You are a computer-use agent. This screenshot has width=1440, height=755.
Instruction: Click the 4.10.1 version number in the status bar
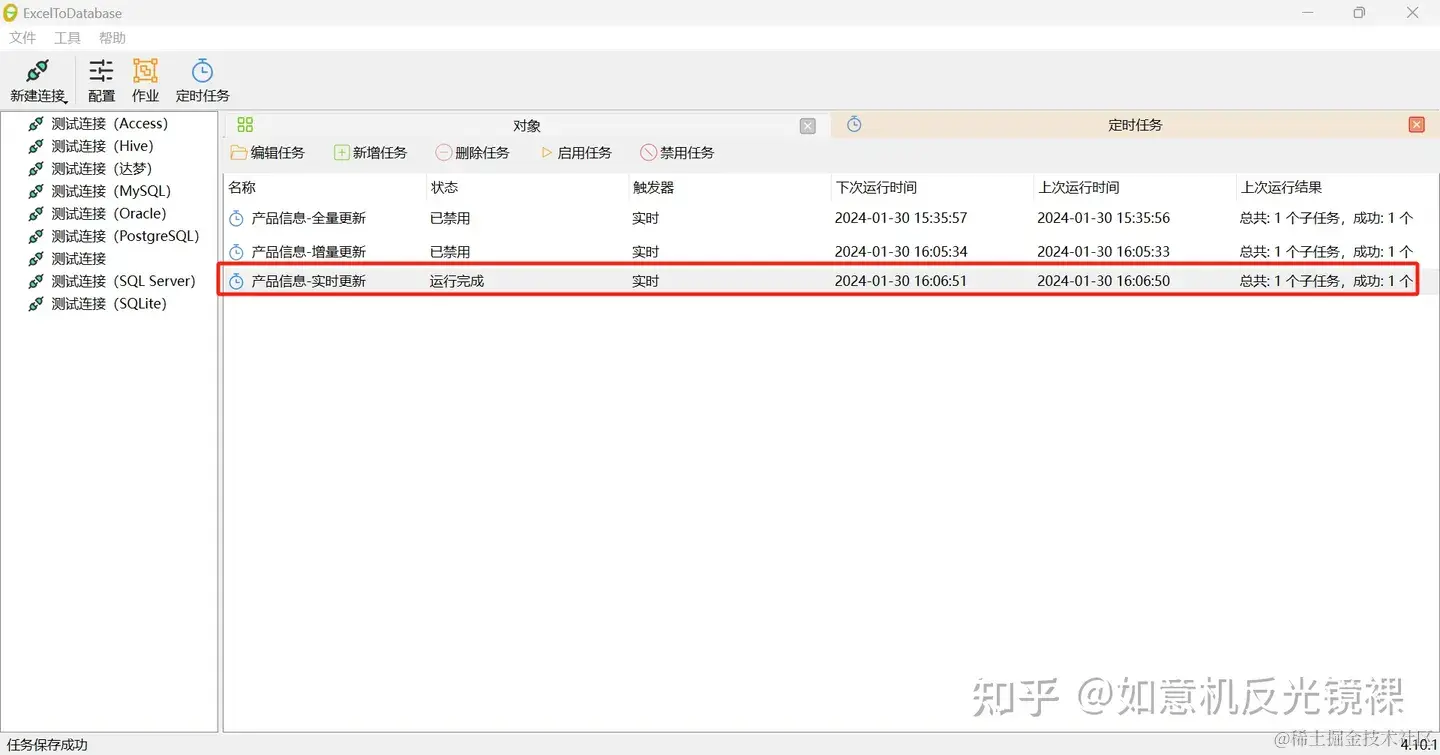pos(1419,745)
